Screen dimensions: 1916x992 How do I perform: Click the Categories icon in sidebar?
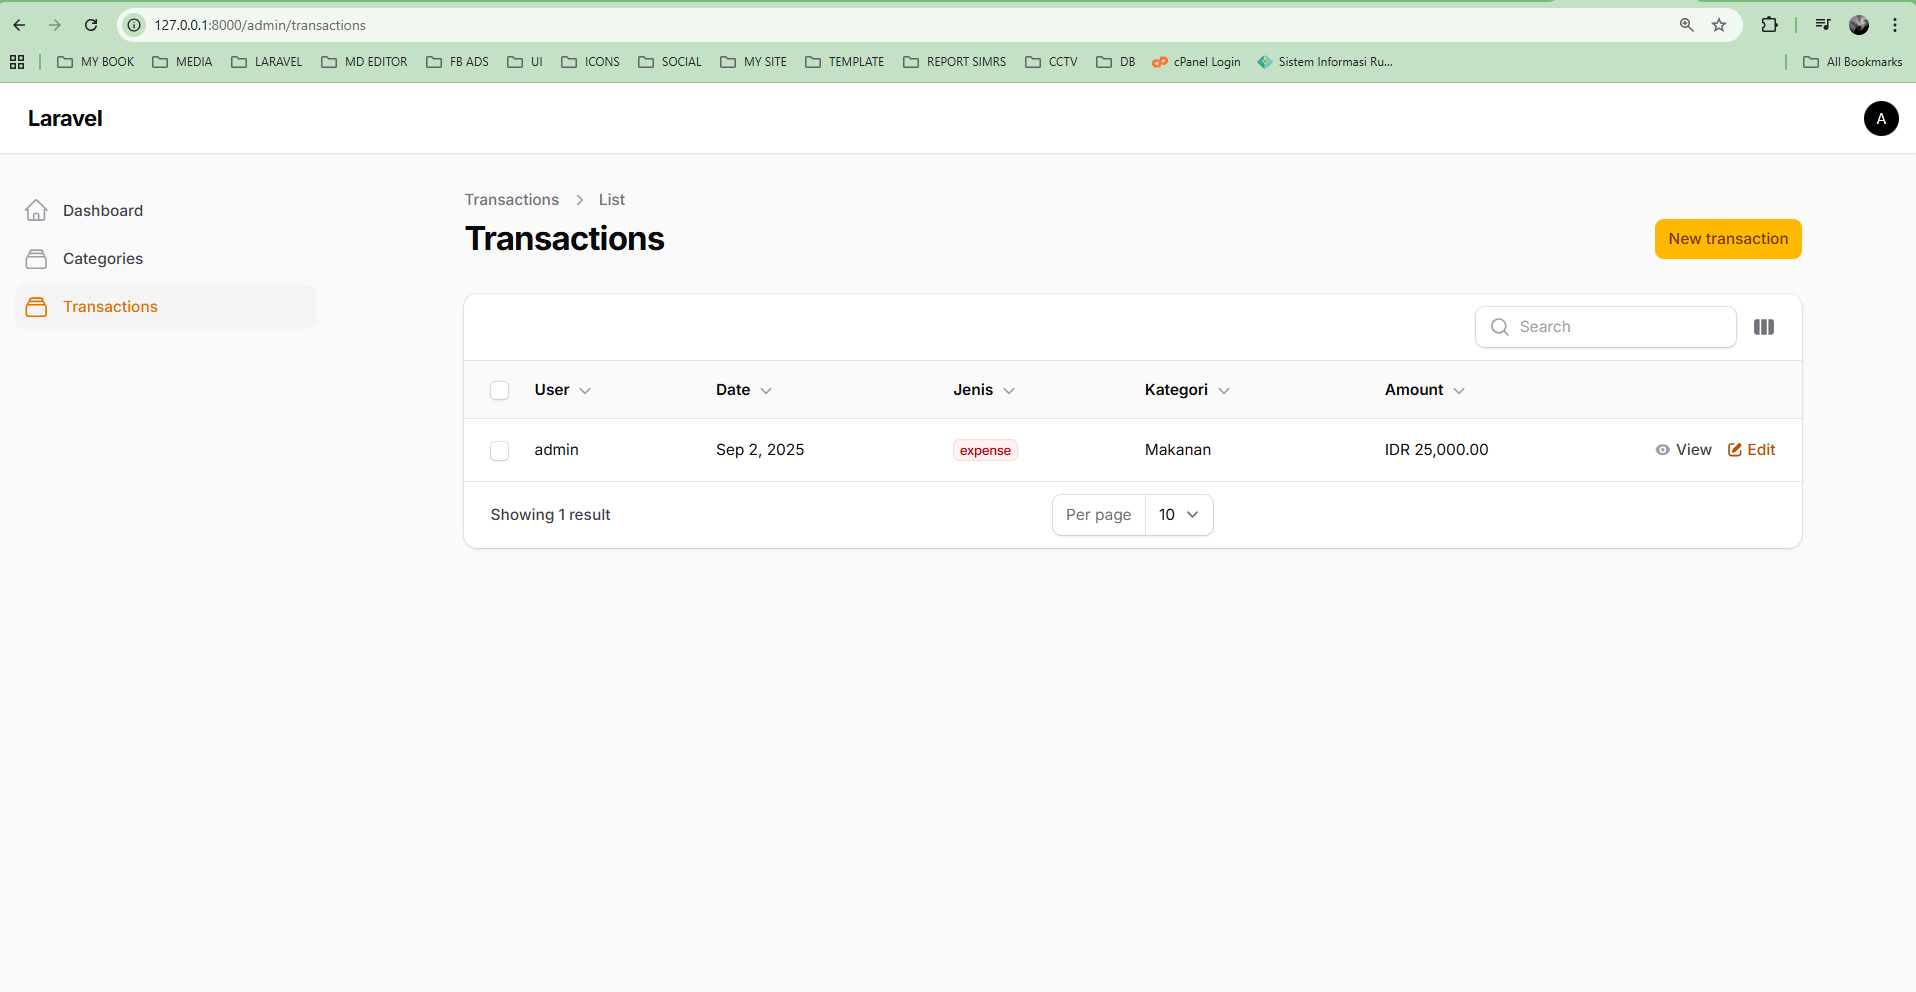click(36, 259)
